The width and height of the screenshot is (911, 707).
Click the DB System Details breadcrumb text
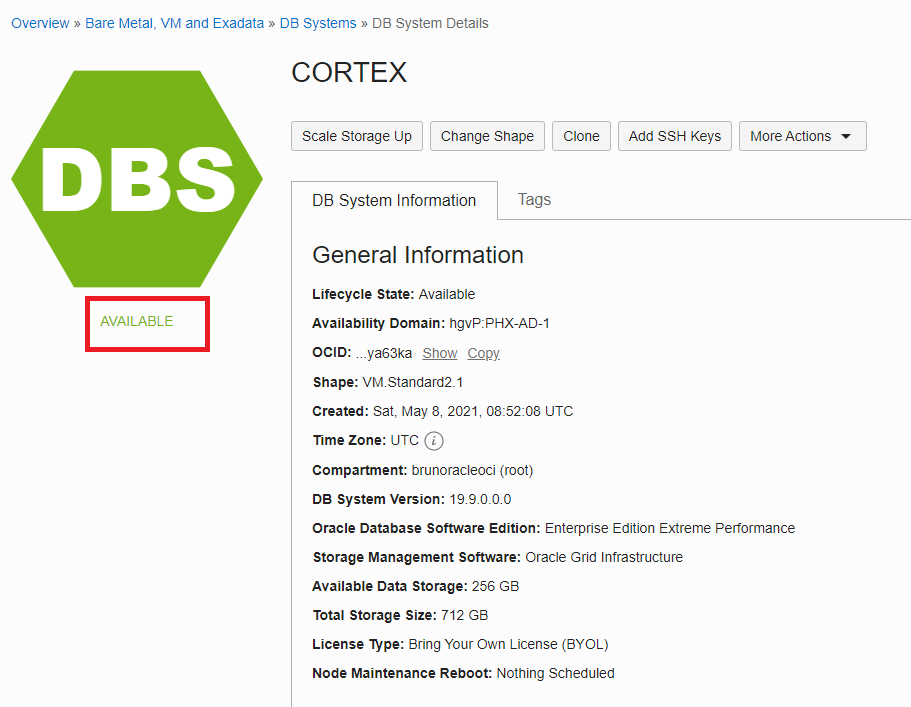[x=430, y=23]
